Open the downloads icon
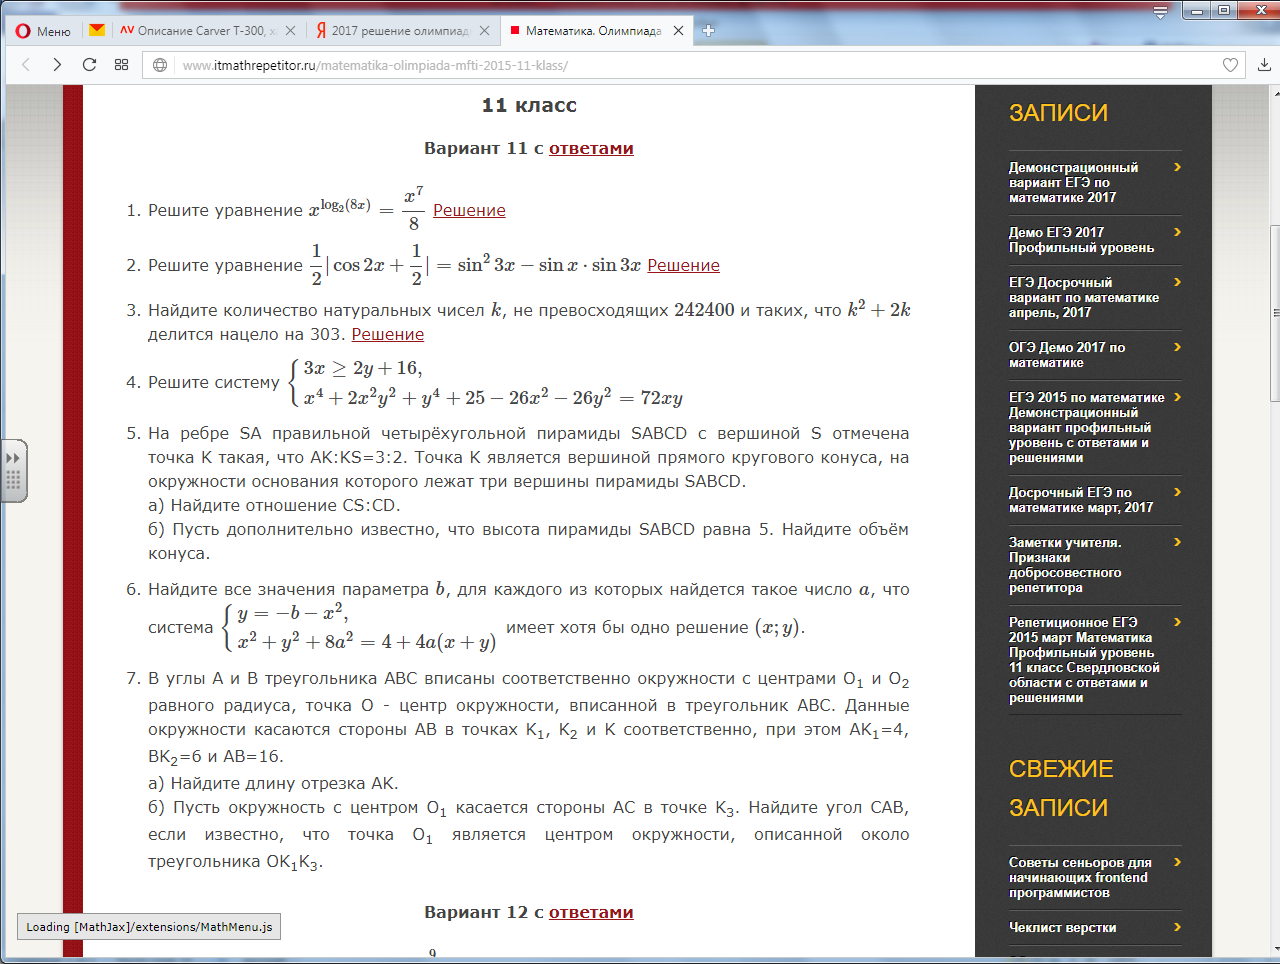This screenshot has width=1280, height=964. click(1264, 65)
